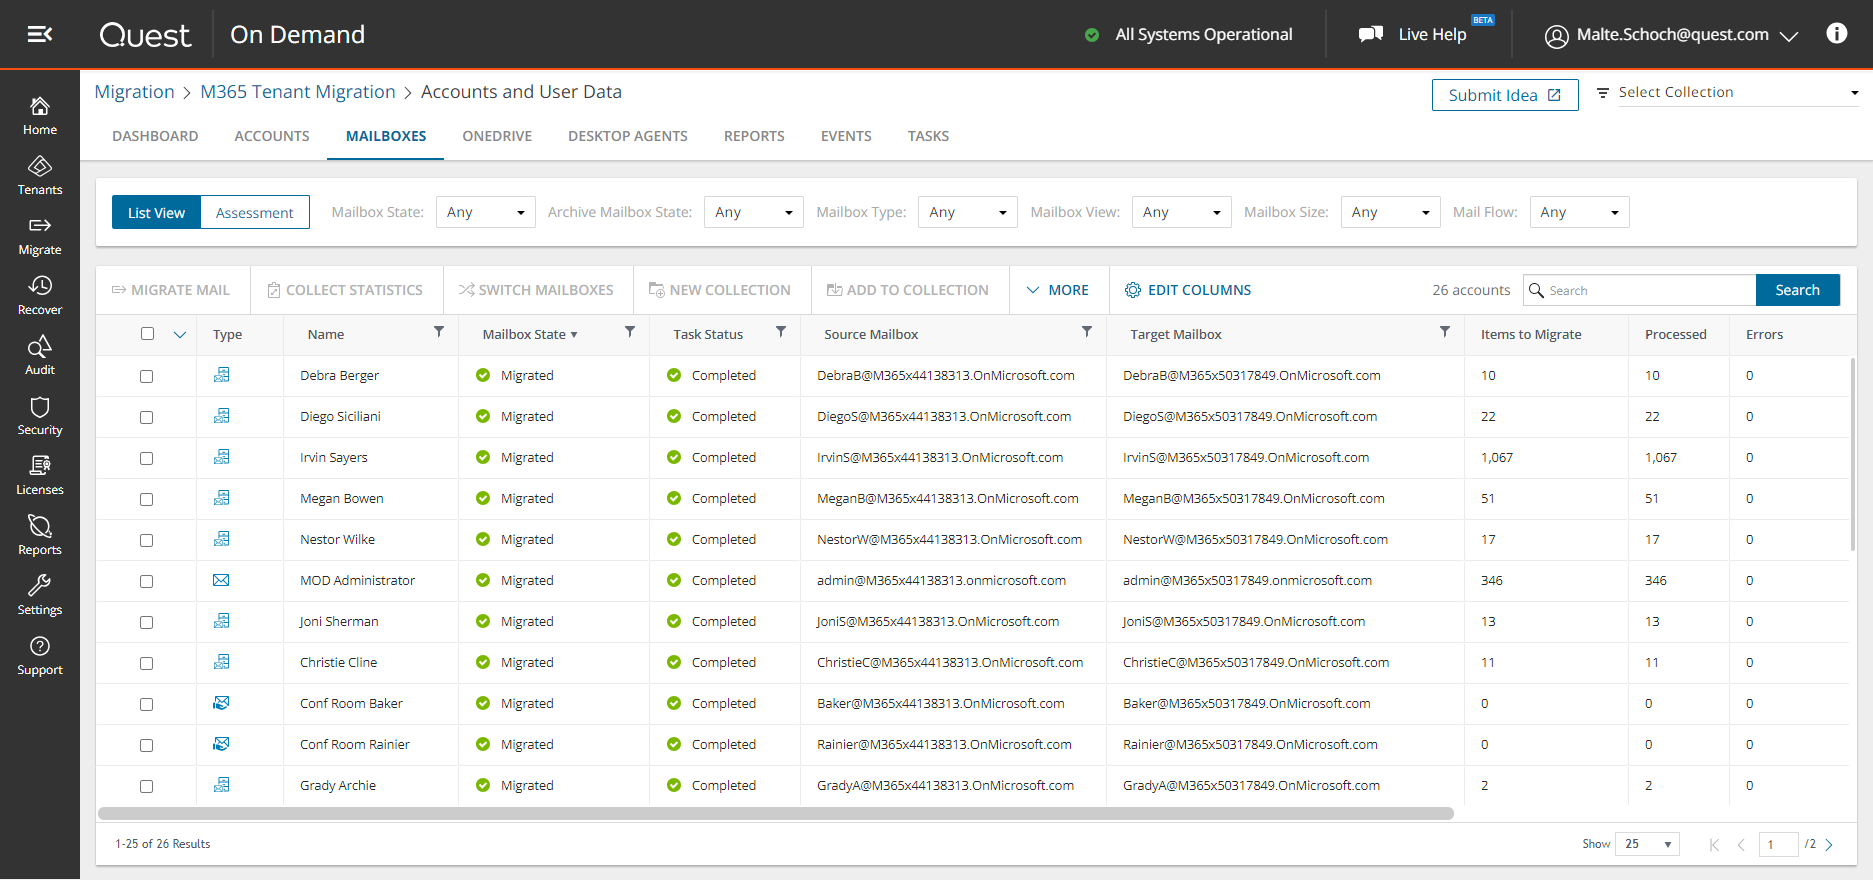Check the Christie Cline row checkbox

tap(146, 663)
